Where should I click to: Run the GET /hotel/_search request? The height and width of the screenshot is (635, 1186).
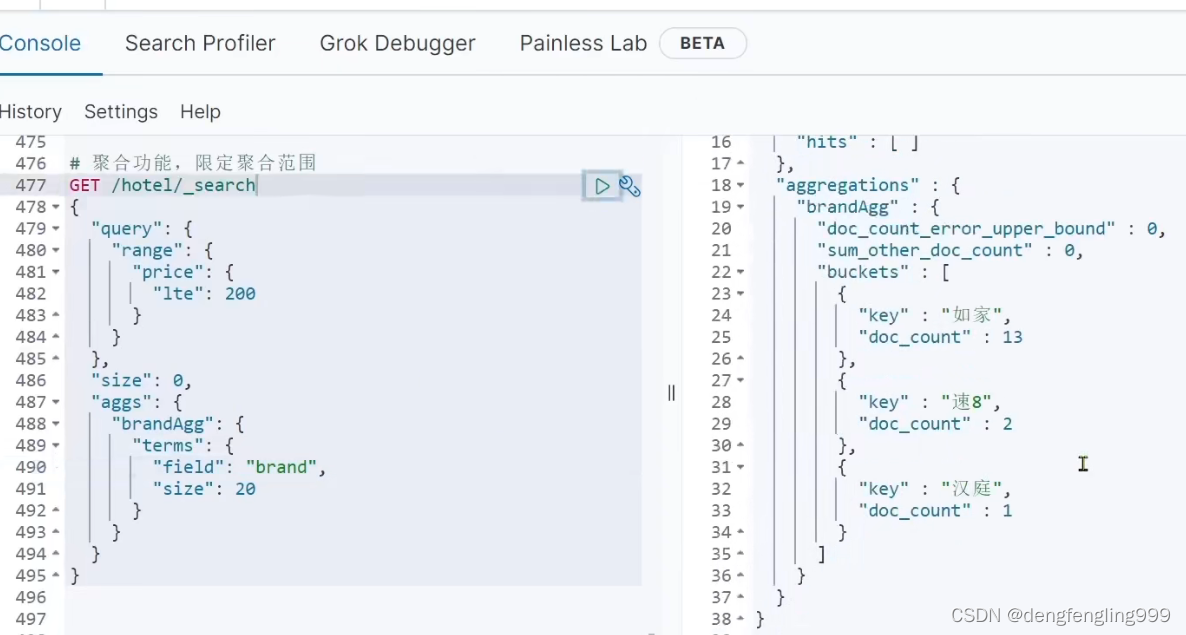pos(602,186)
